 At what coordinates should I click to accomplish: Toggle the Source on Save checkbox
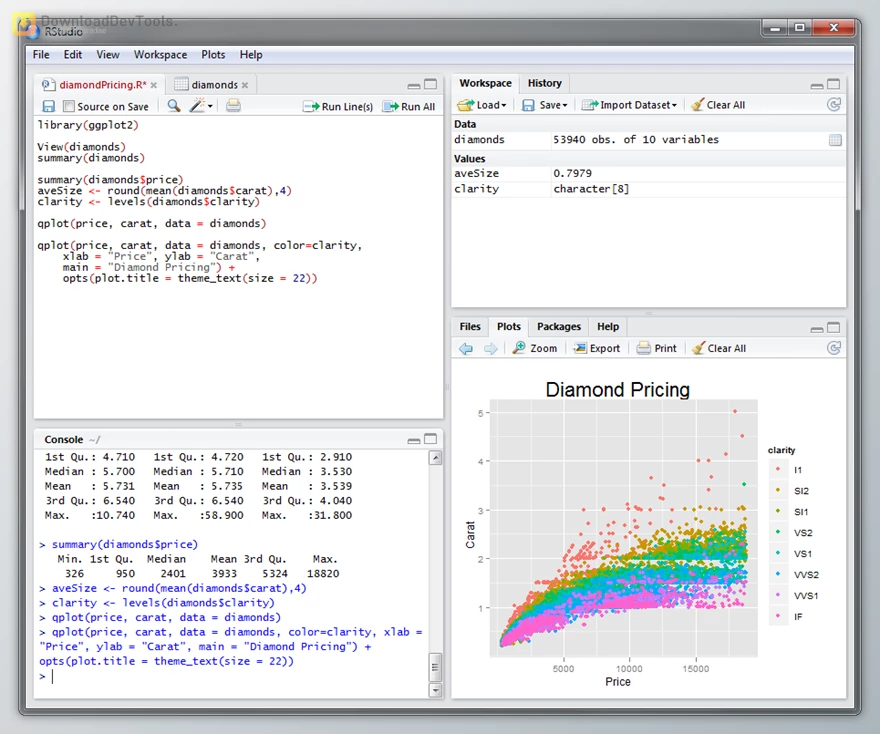click(x=69, y=106)
